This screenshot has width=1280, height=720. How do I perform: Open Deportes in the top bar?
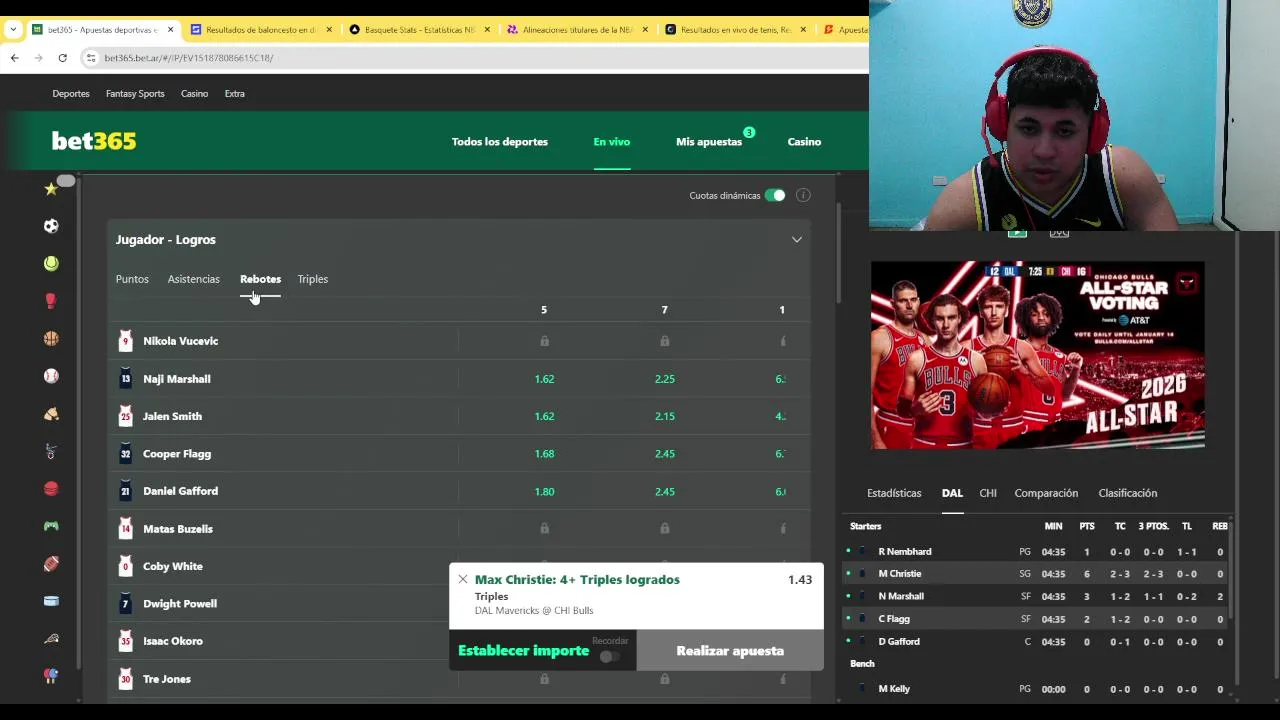(70, 94)
